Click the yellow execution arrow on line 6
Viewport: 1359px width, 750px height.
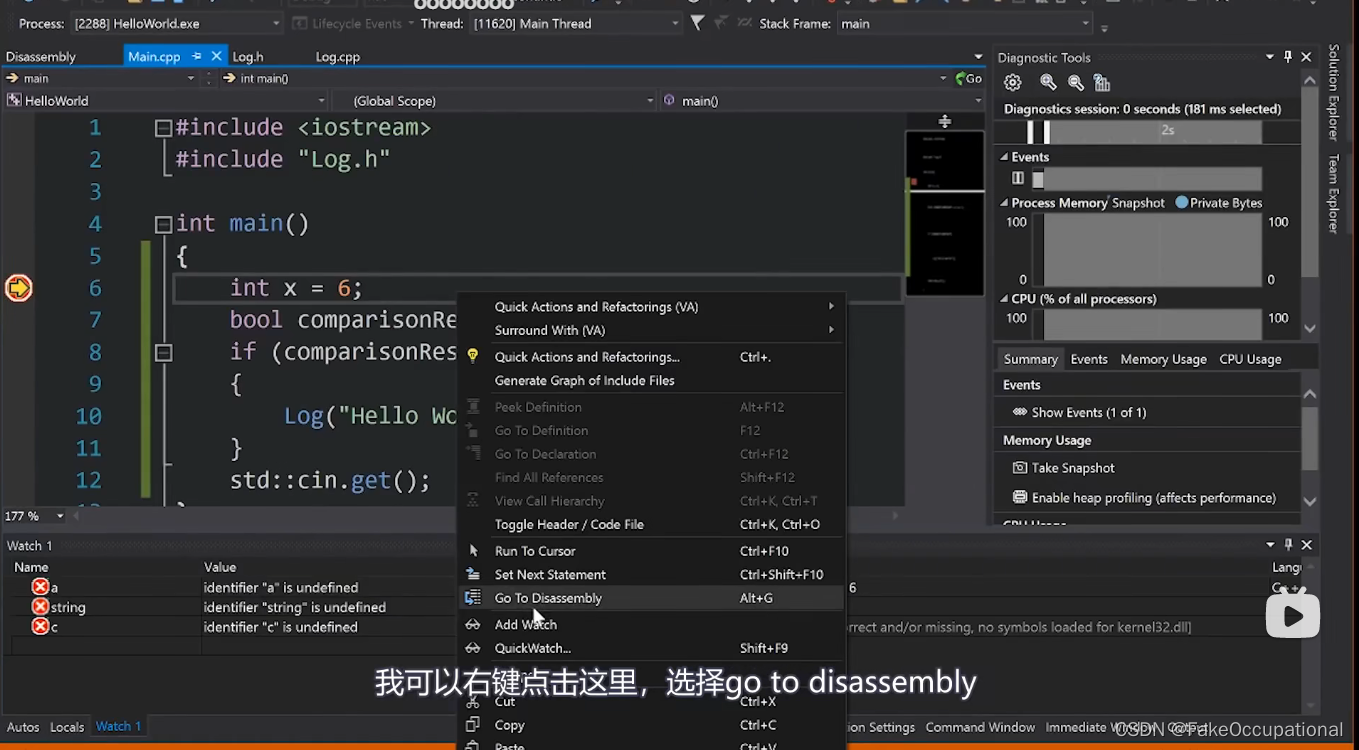coord(16,288)
